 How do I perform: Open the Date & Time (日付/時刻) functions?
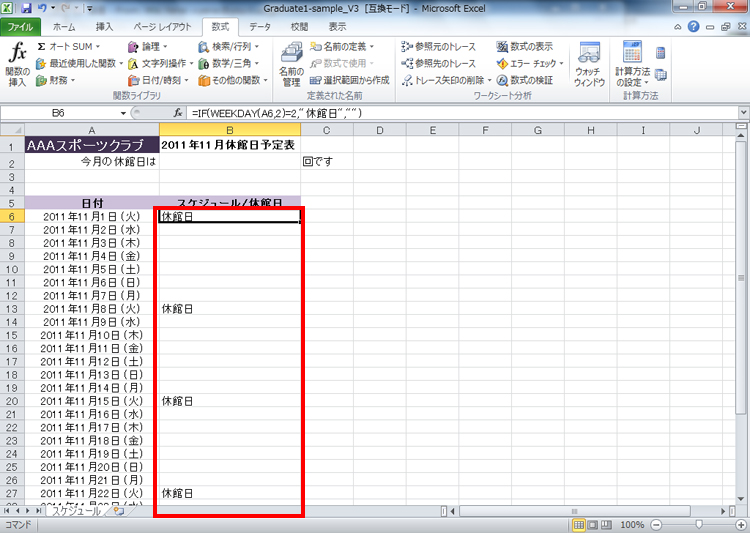coord(158,80)
